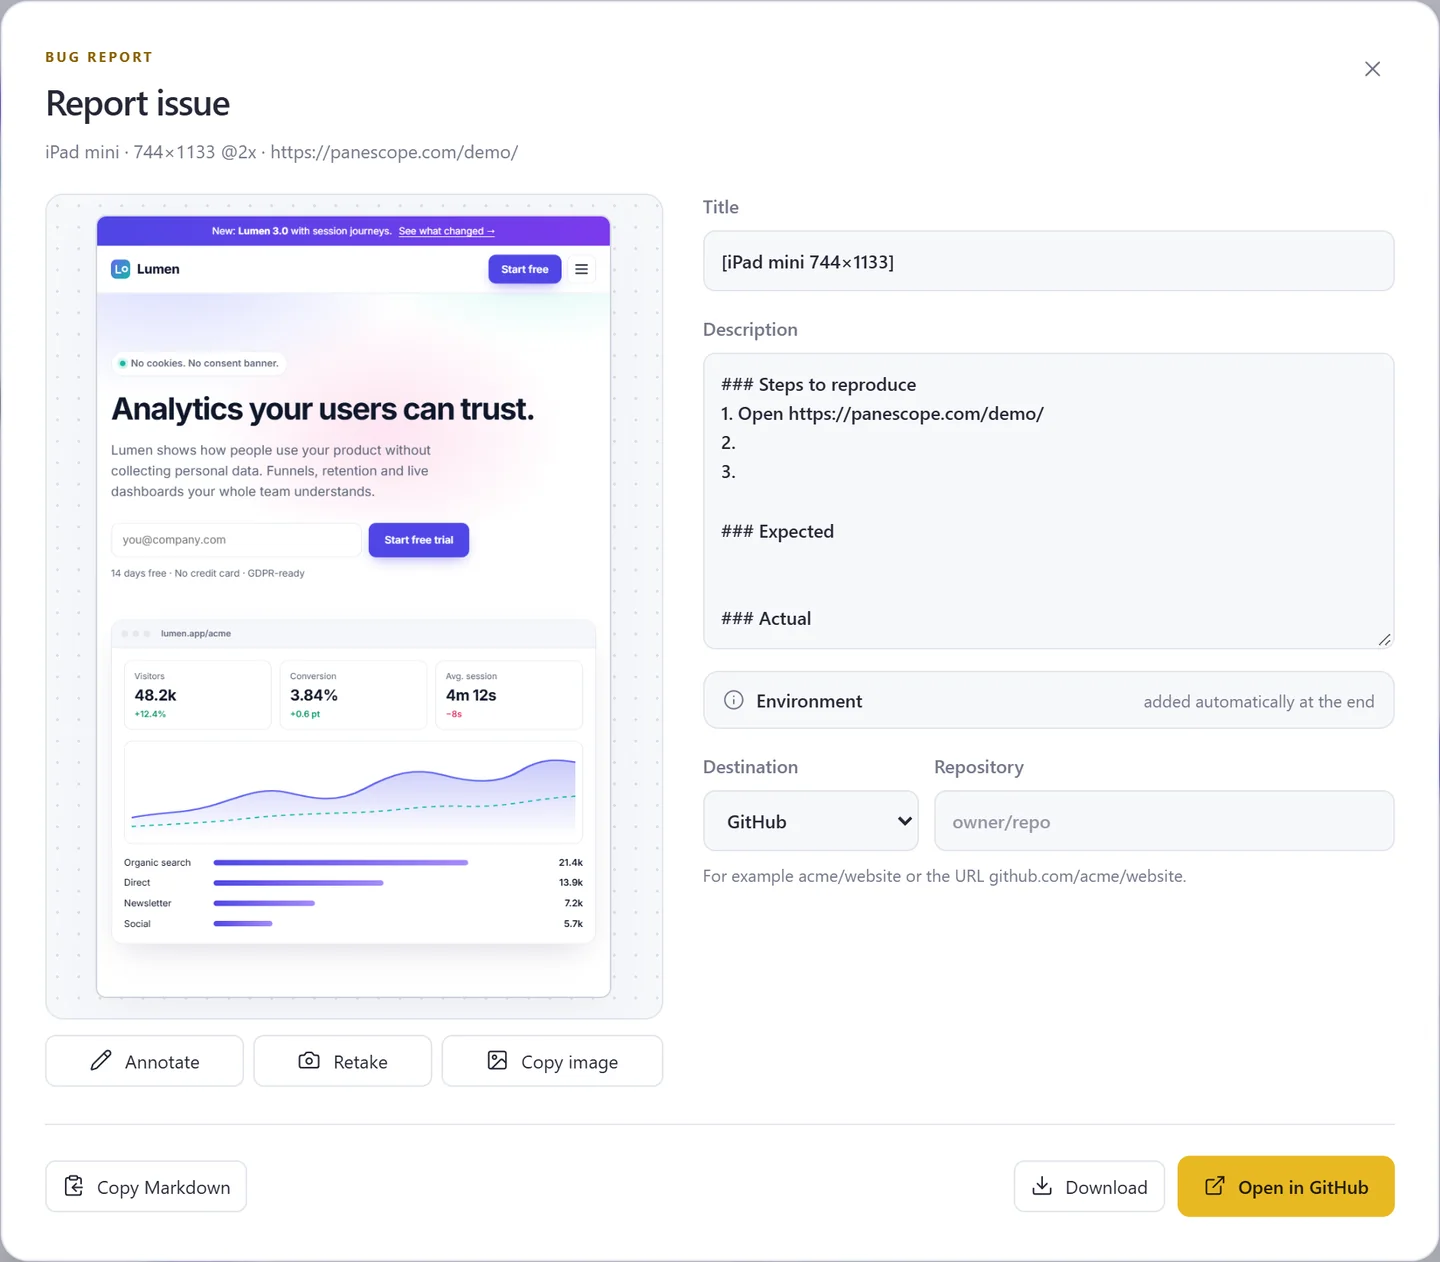The height and width of the screenshot is (1262, 1440).
Task: Click the Organic search progress bar
Action: tap(341, 862)
